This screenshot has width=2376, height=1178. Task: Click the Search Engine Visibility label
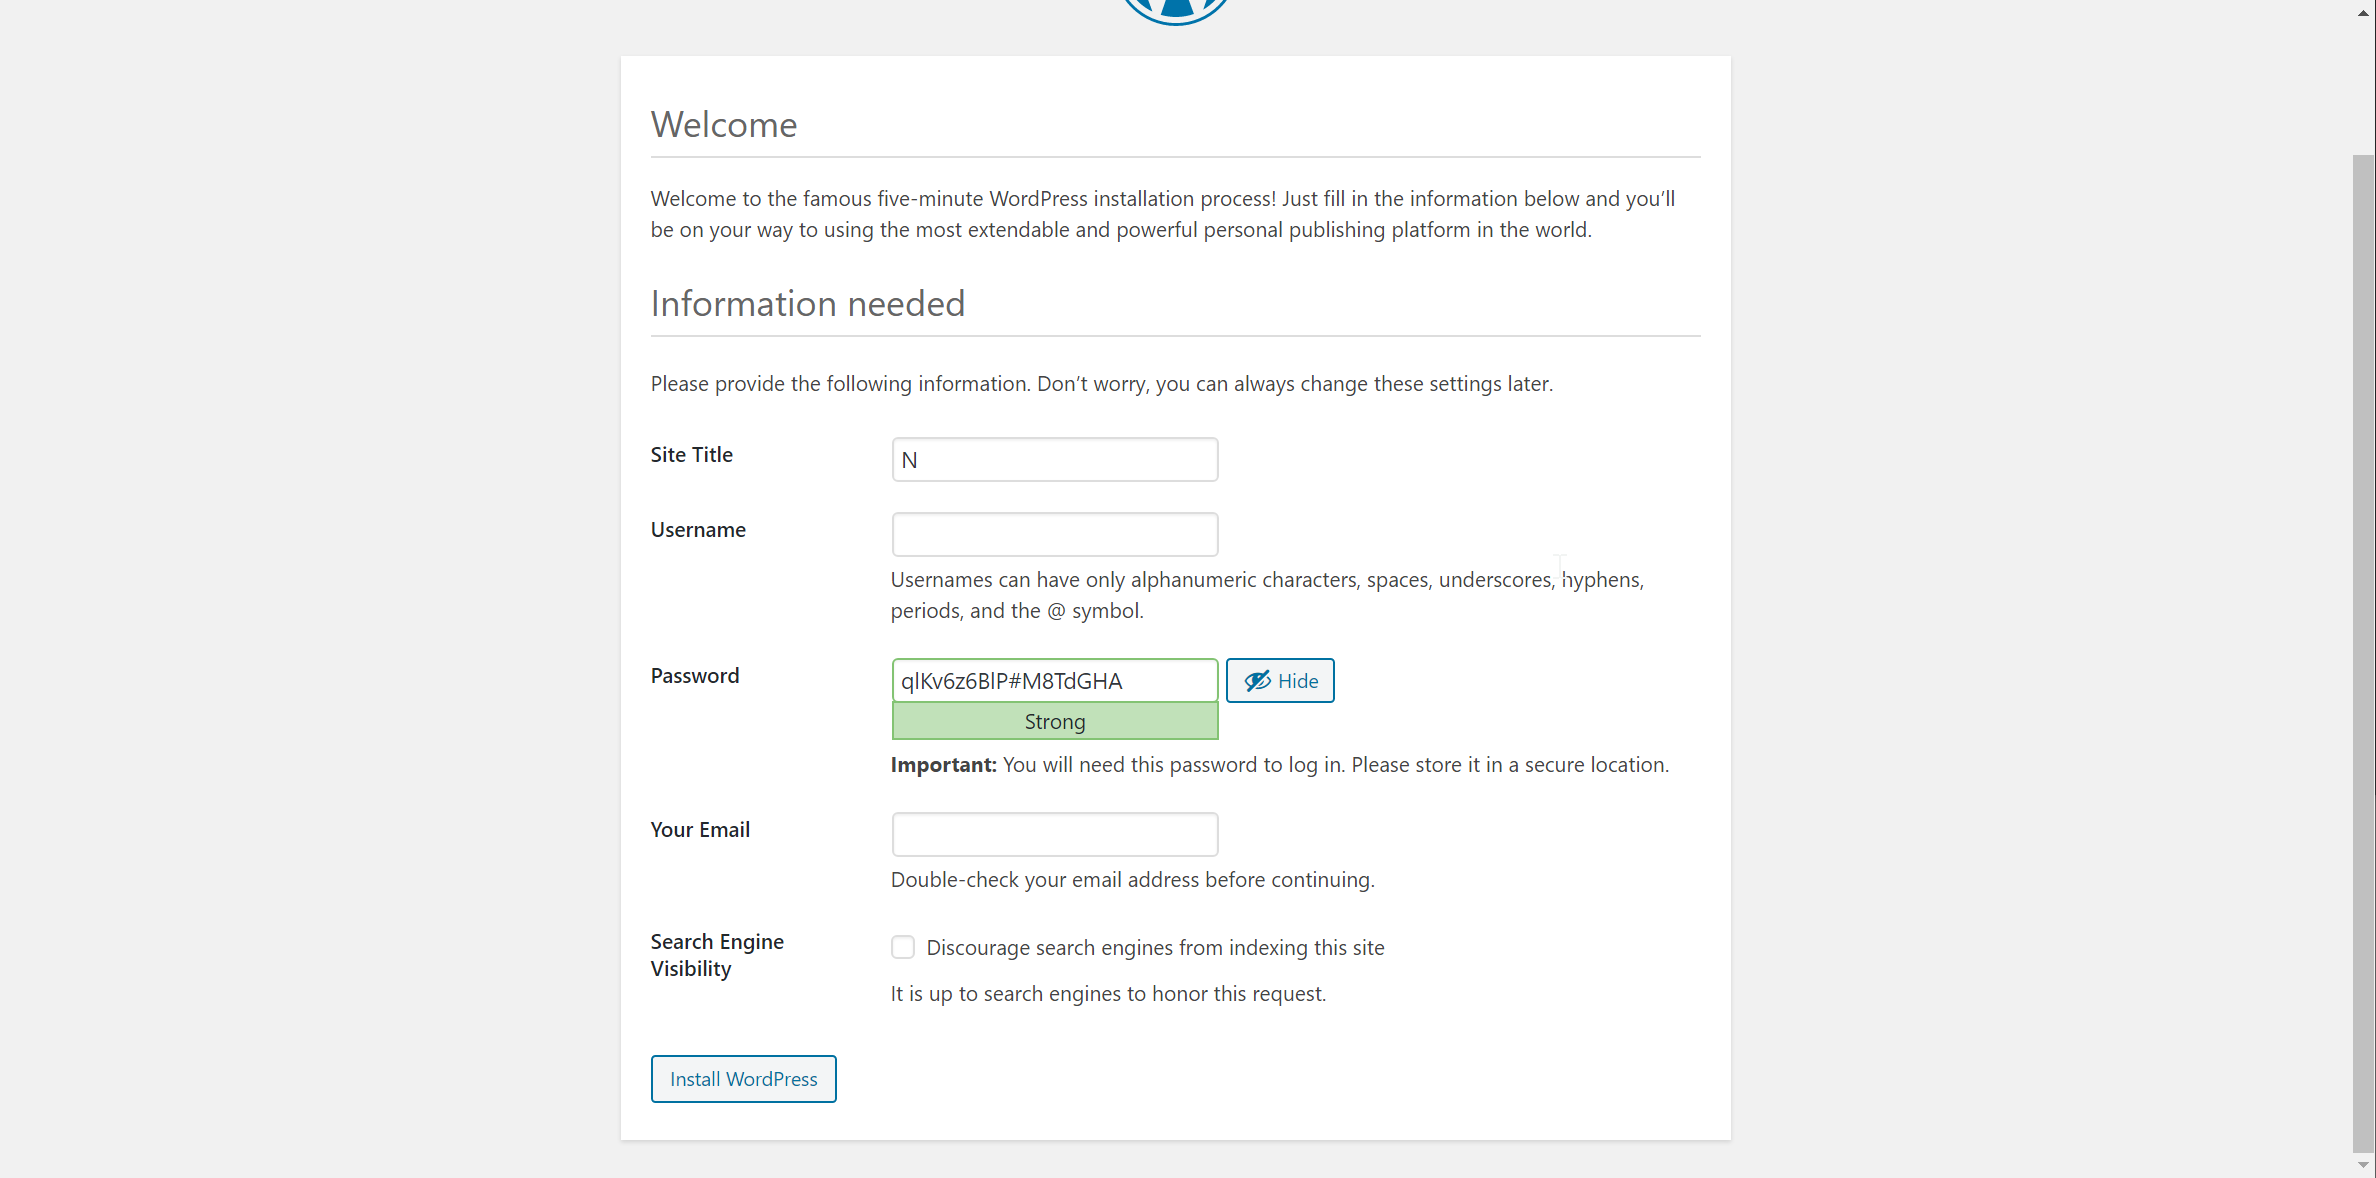click(717, 955)
